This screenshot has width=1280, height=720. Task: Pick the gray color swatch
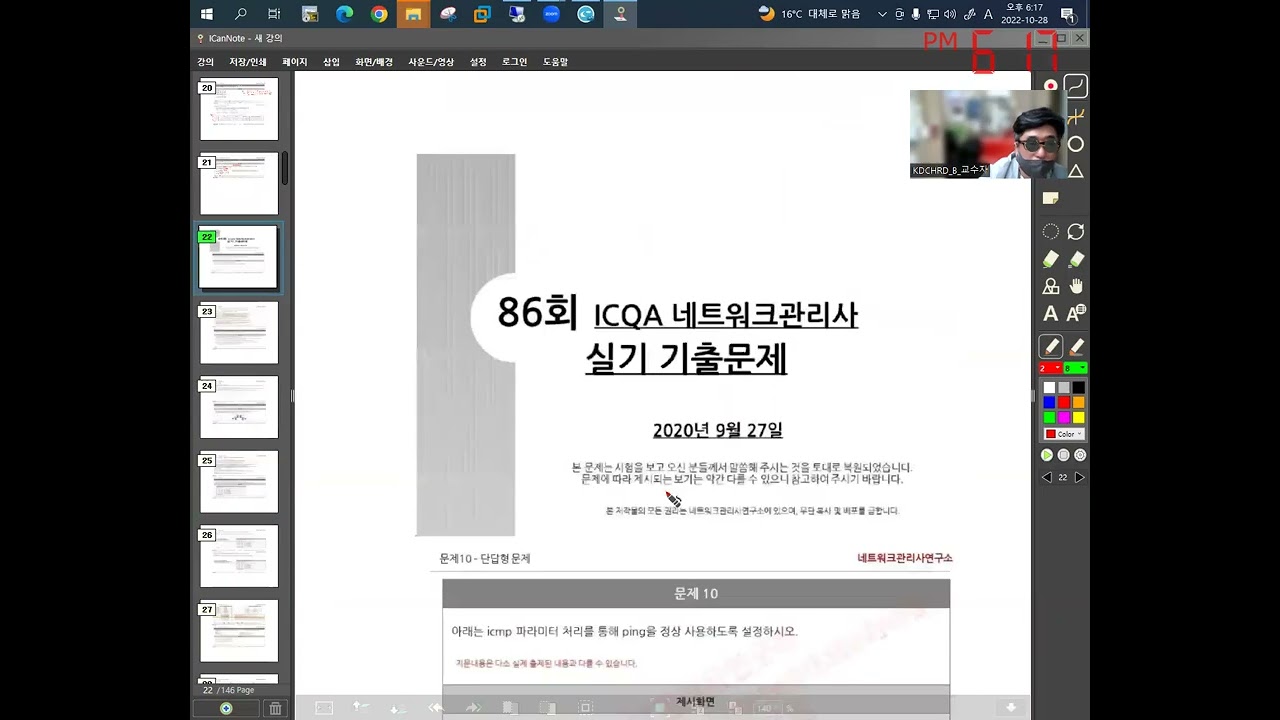click(1064, 388)
